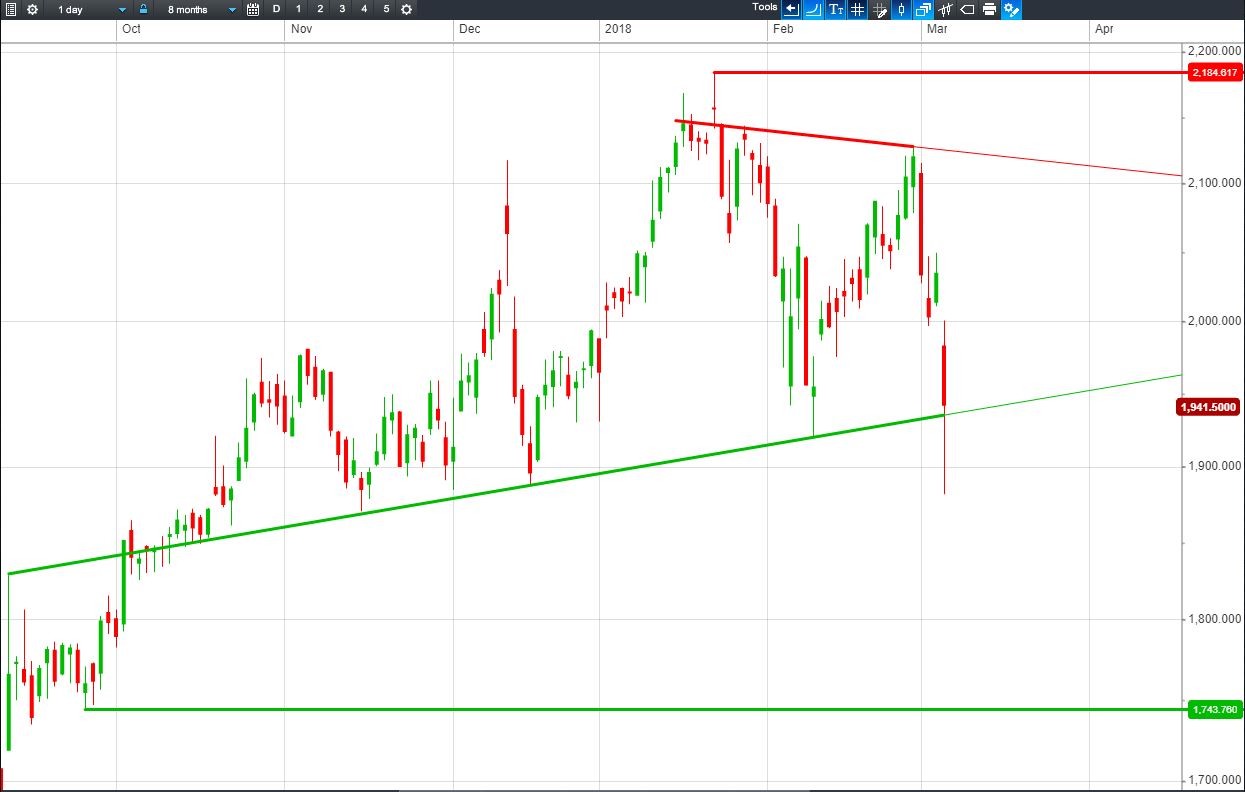The height and width of the screenshot is (792, 1245).
Task: Switch to layout preset 3
Action: pyautogui.click(x=342, y=9)
